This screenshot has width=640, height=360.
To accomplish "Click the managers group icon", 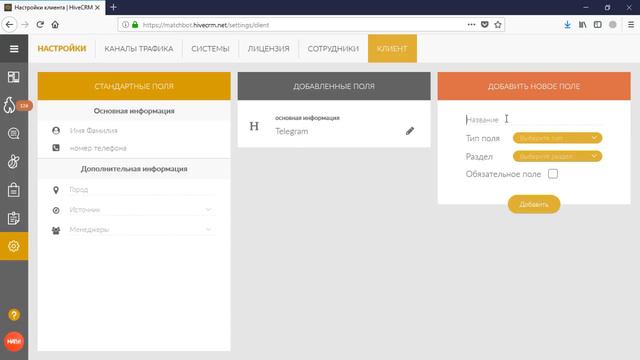I will tap(56, 230).
